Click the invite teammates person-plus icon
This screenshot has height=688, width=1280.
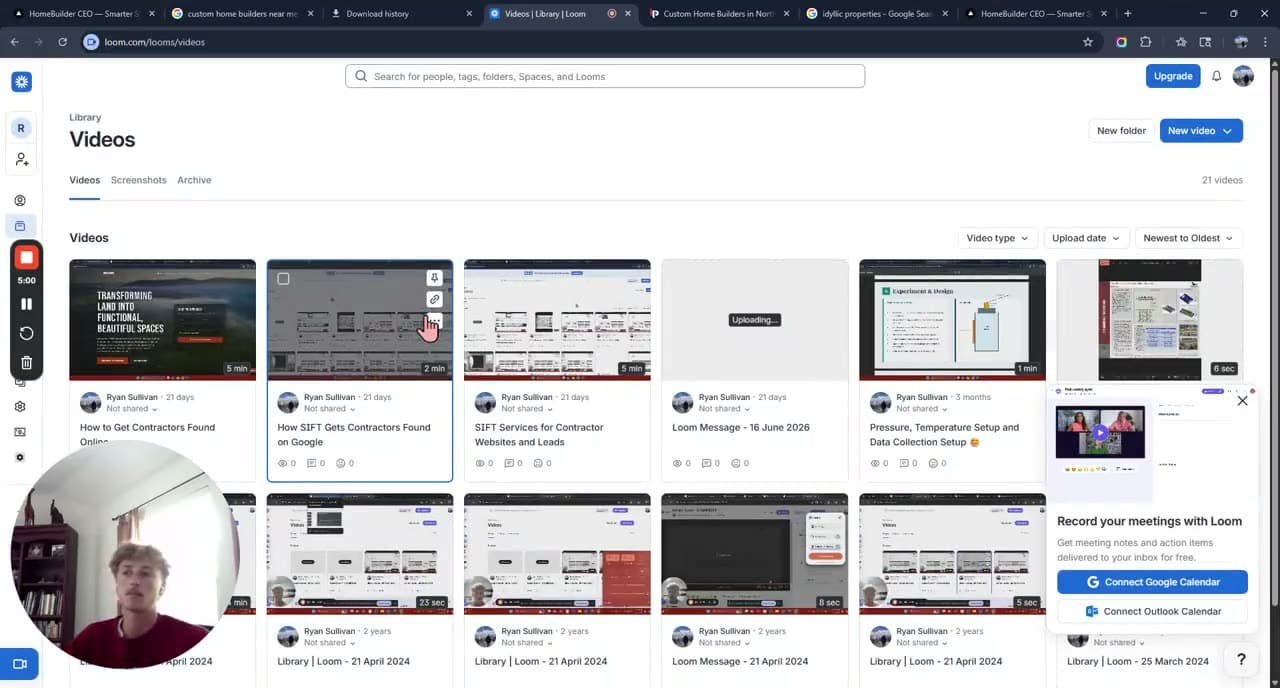coord(21,160)
